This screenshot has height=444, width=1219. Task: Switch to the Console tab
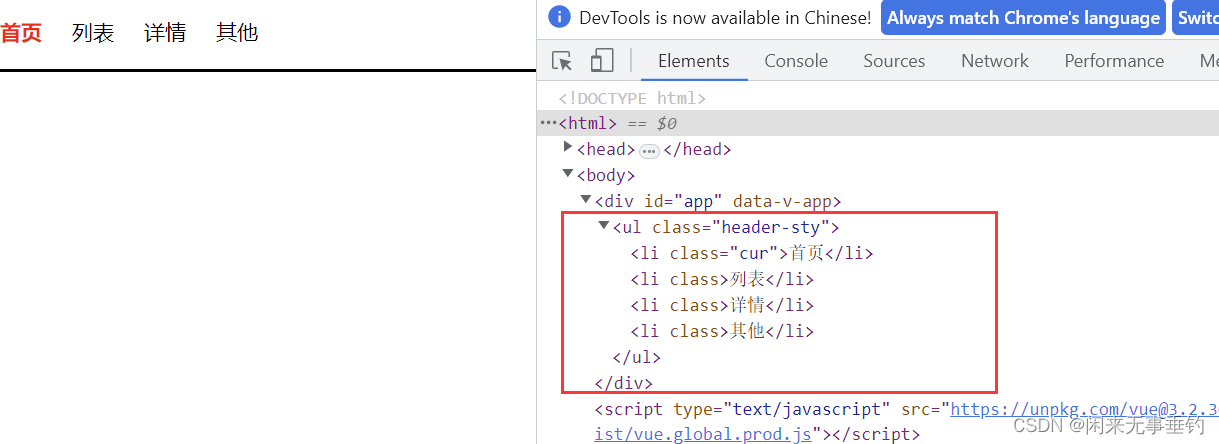(x=796, y=61)
